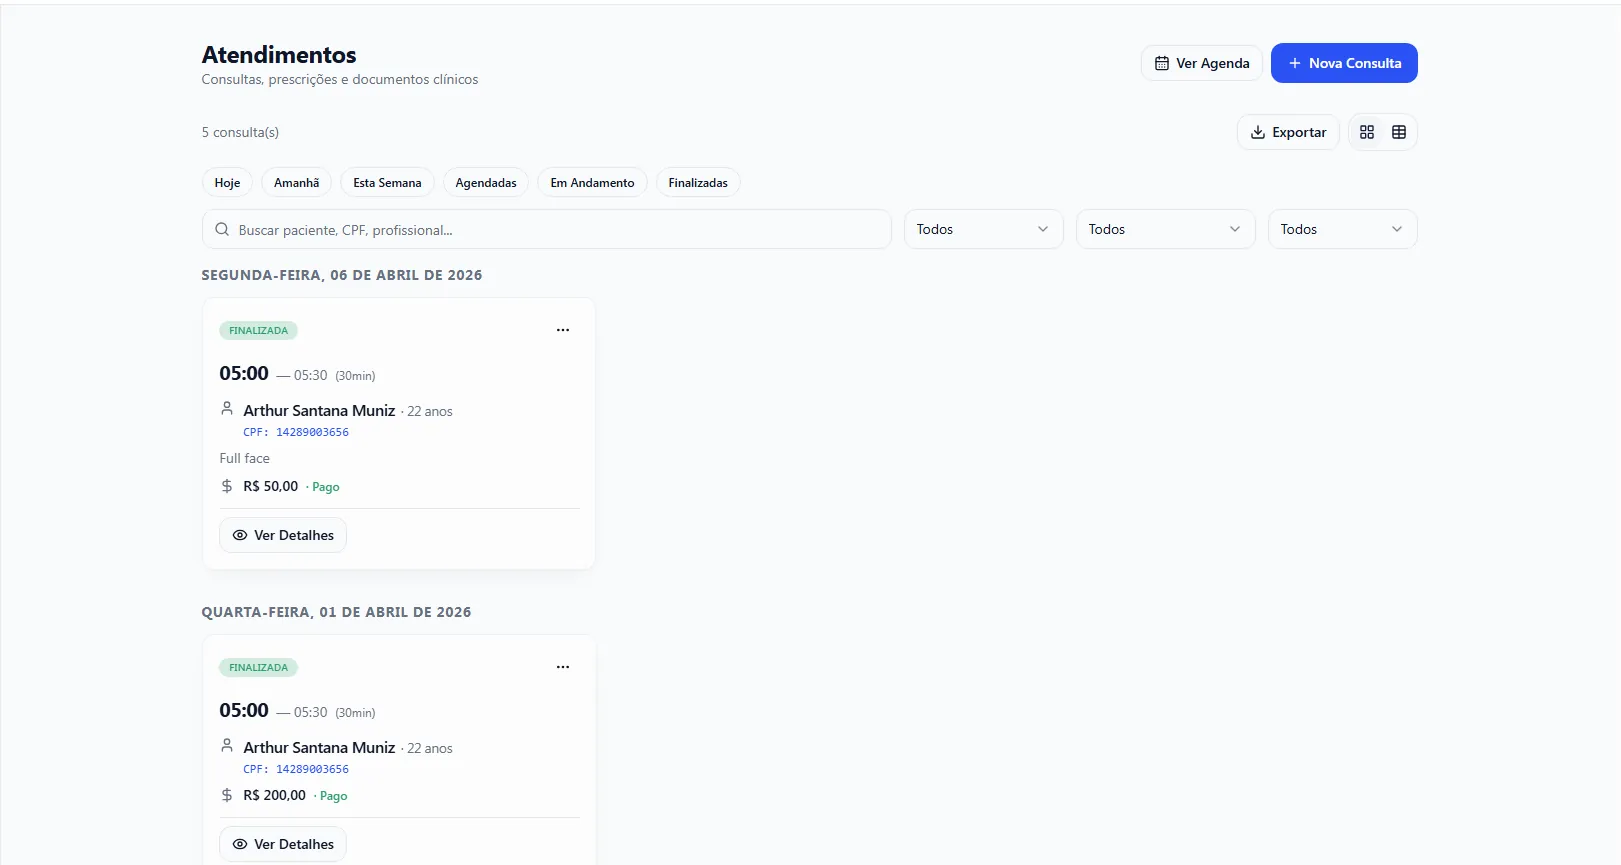Open Ver Detalhes for 01 de Abril consulta
This screenshot has height=865, width=1621.
pyautogui.click(x=283, y=844)
